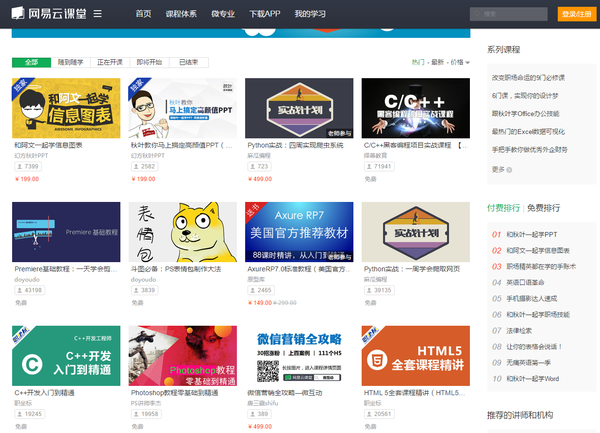Click the 唐三藏shifu instructor name
The width and height of the screenshot is (600, 433).
tap(263, 403)
